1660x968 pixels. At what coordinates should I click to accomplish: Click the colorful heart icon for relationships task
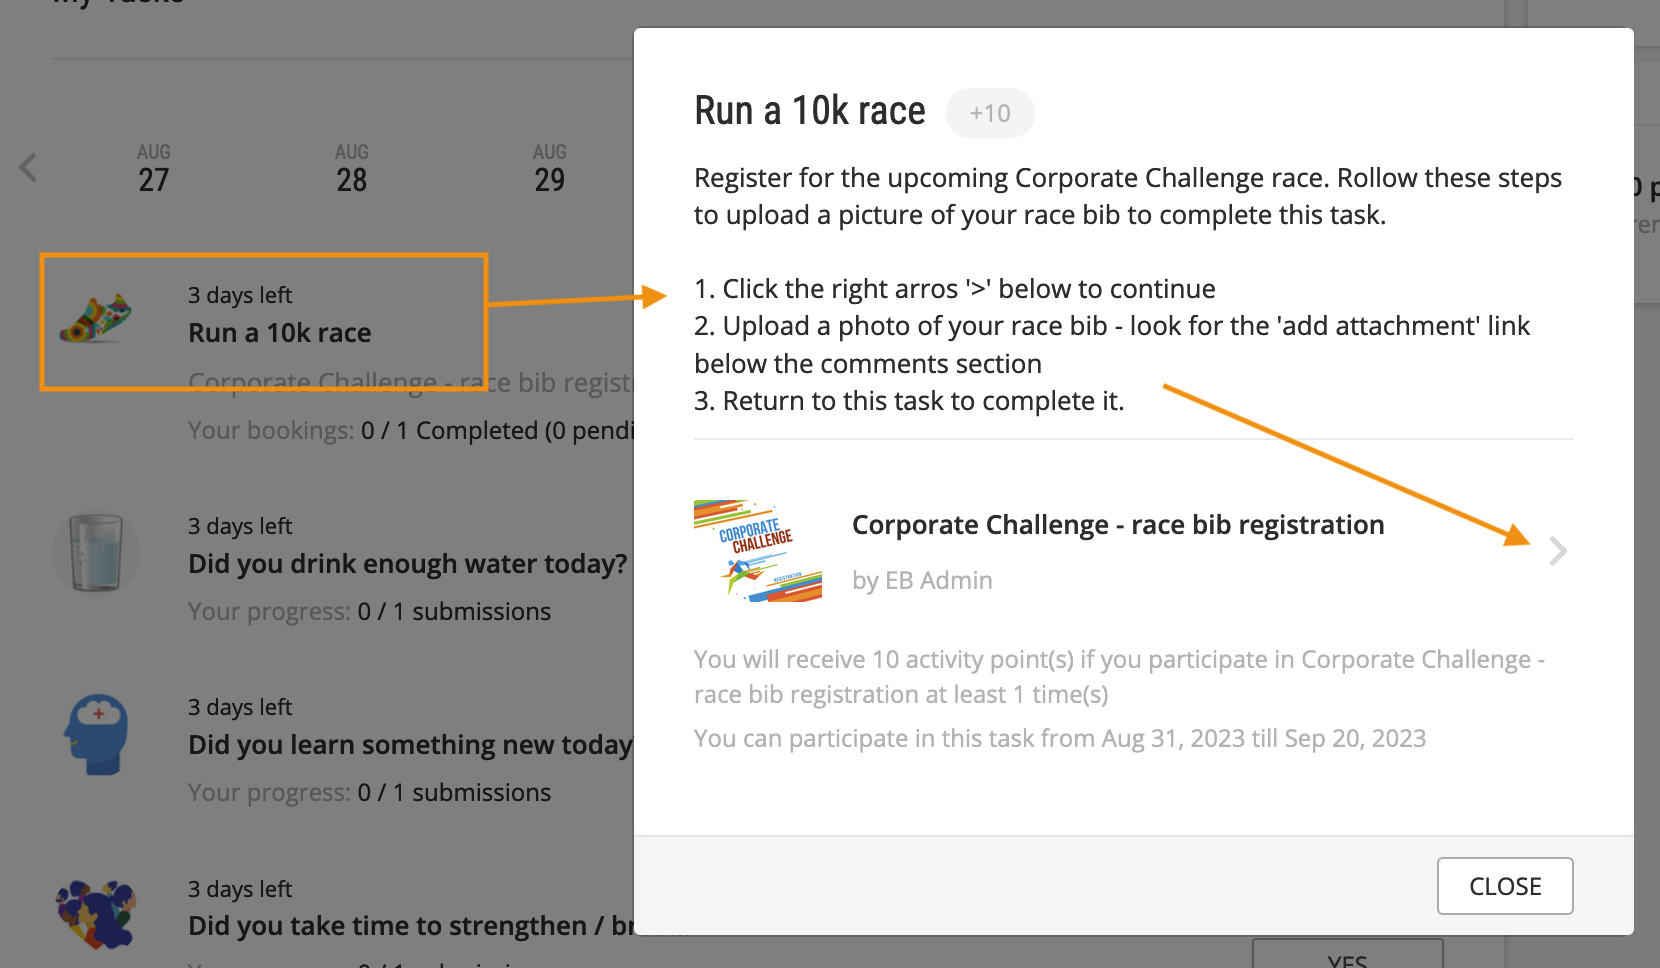pyautogui.click(x=96, y=914)
